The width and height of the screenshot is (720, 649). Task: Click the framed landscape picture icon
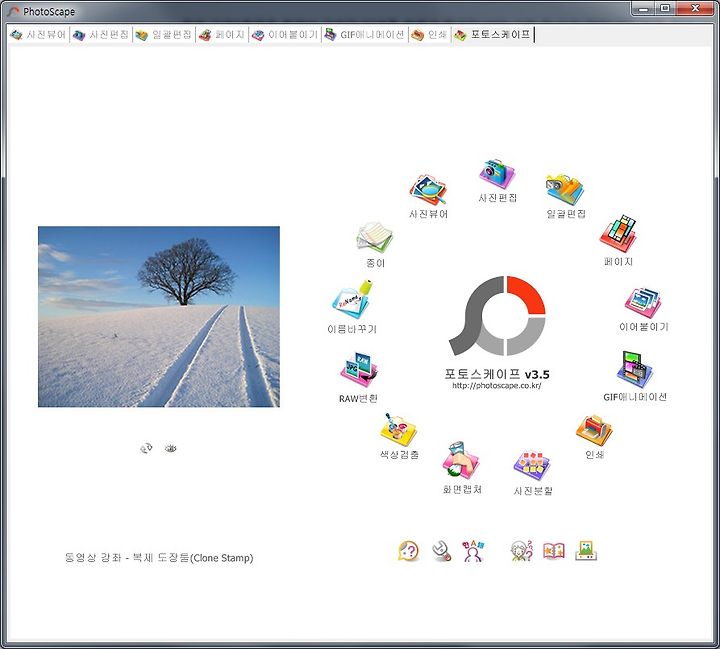[x=586, y=551]
